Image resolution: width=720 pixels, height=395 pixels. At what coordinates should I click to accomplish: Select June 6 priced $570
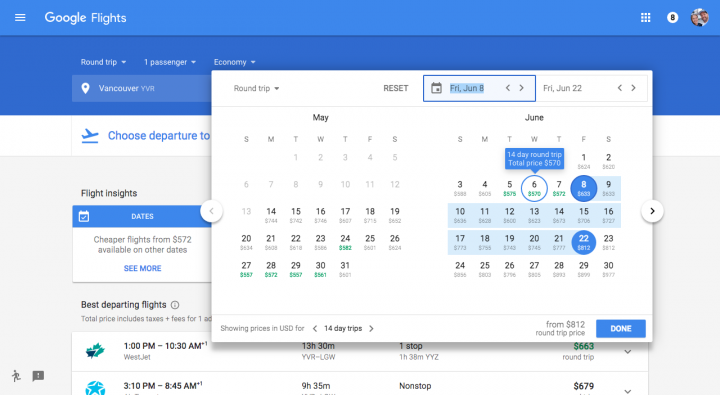534,188
